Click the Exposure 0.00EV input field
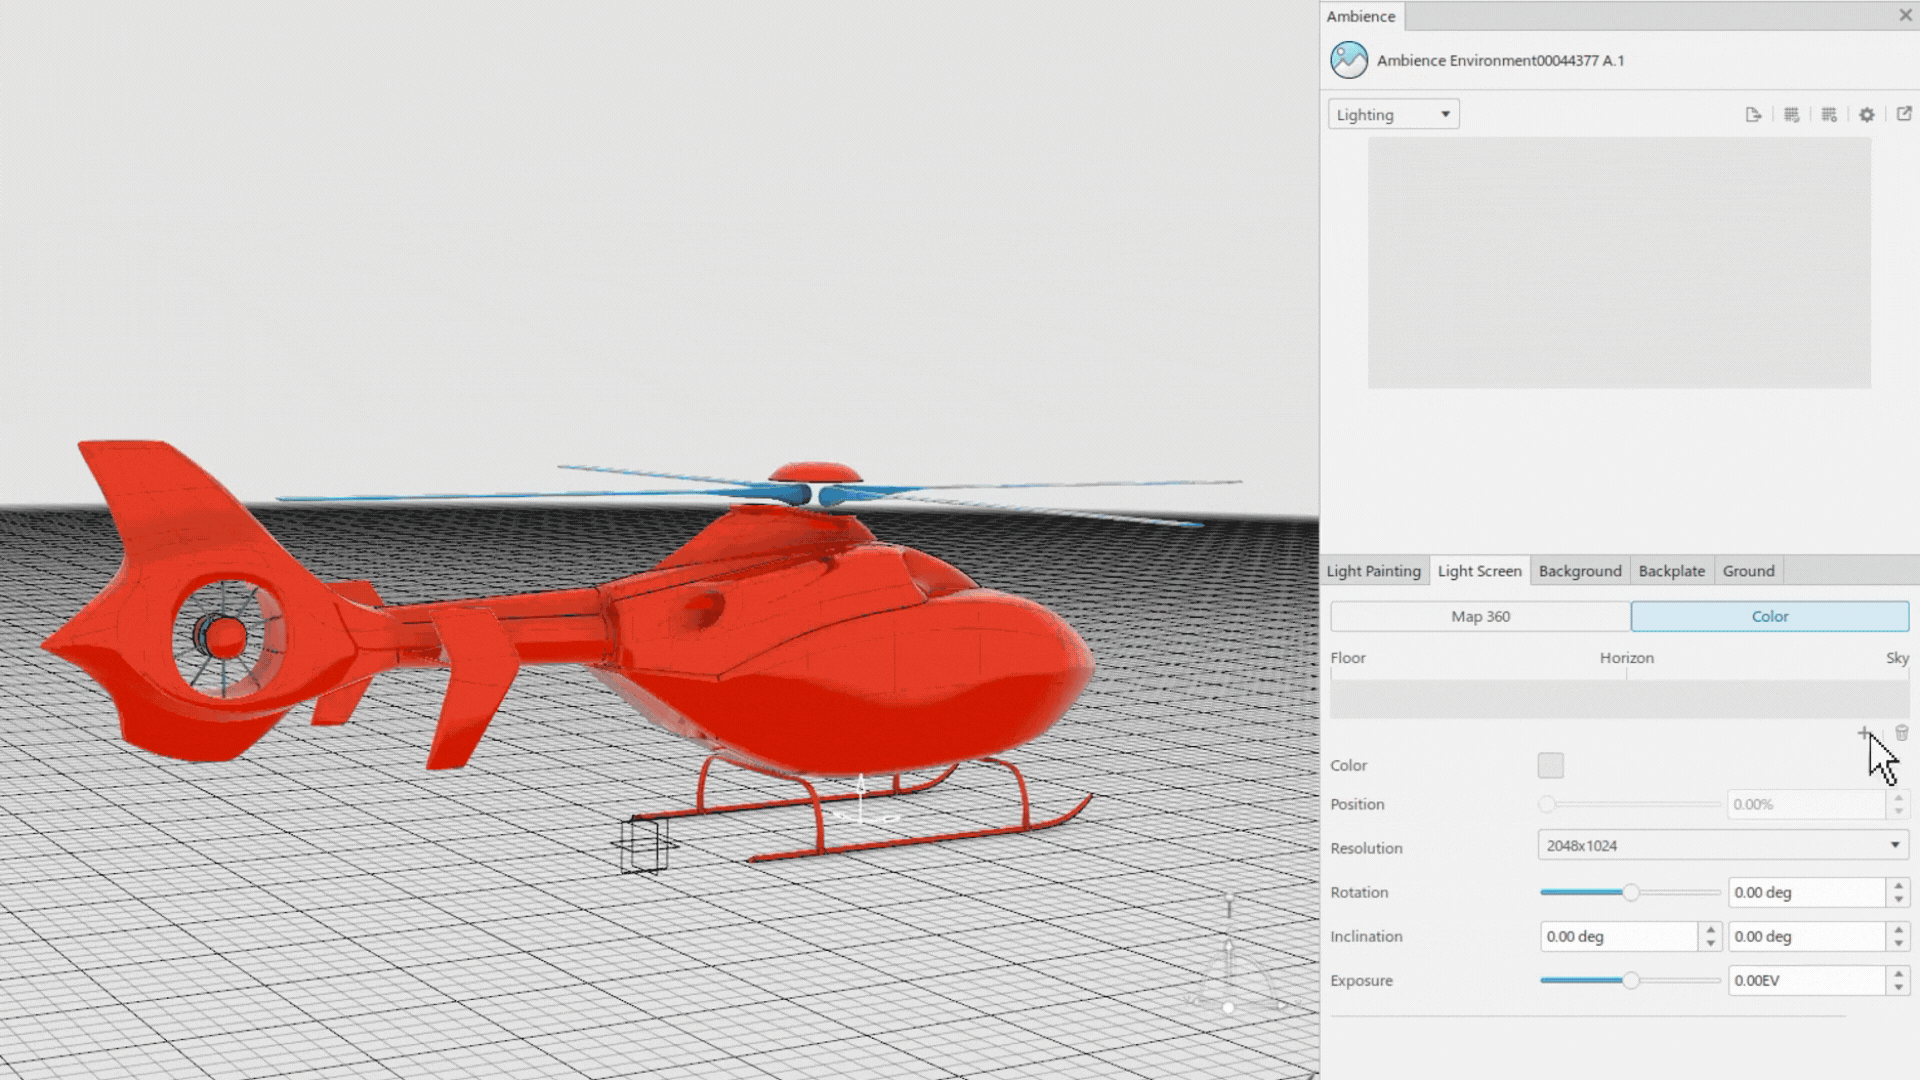The image size is (1920, 1080). point(1806,980)
